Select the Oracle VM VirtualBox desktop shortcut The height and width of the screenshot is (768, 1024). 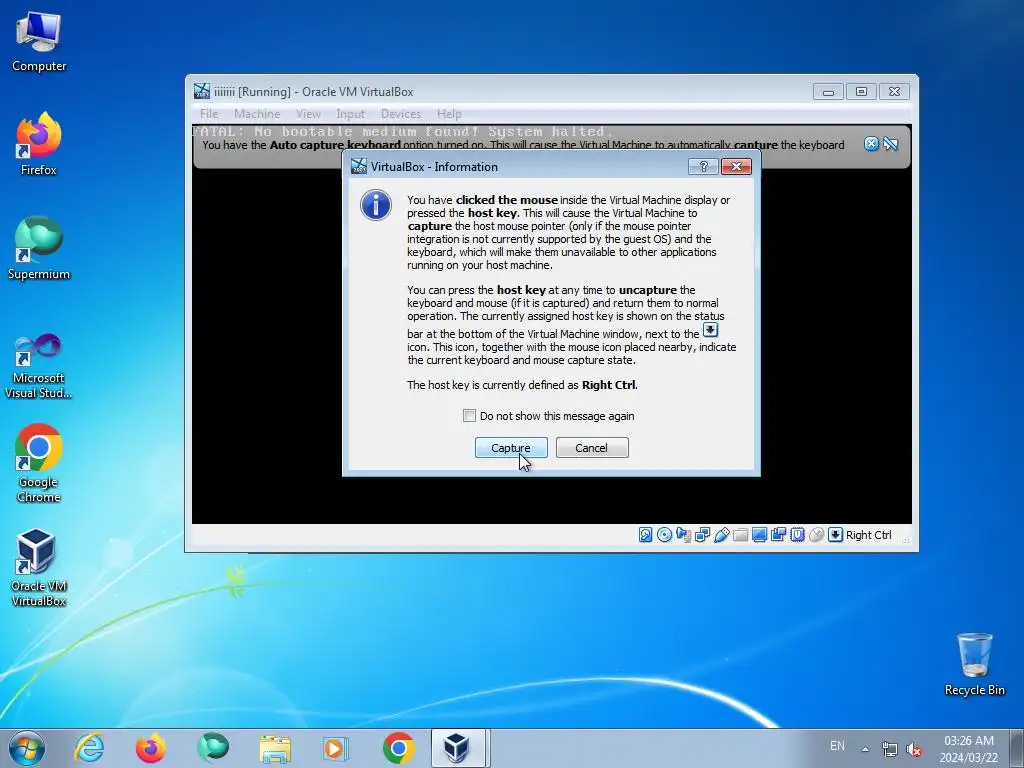[x=39, y=567]
